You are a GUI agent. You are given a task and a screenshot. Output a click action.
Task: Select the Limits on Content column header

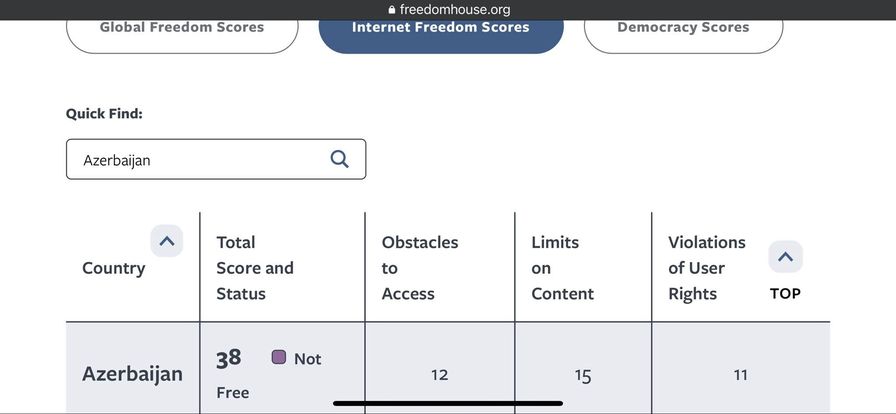(562, 268)
